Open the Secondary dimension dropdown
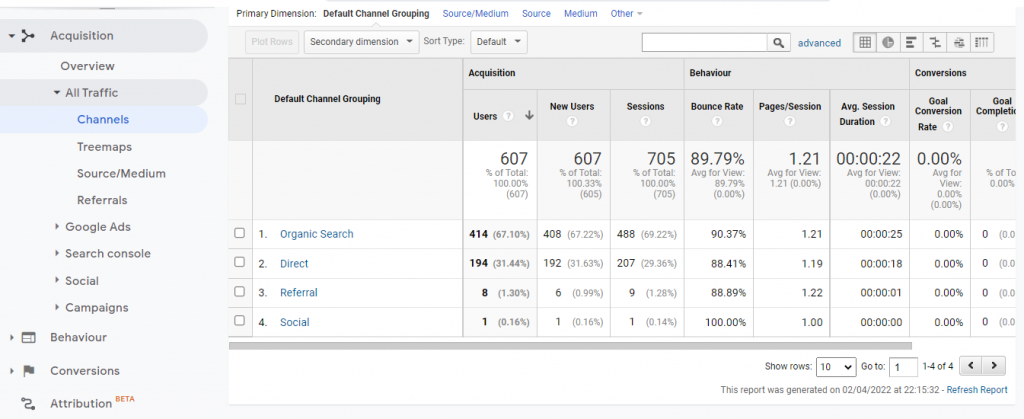The image size is (1024, 419). pos(363,42)
